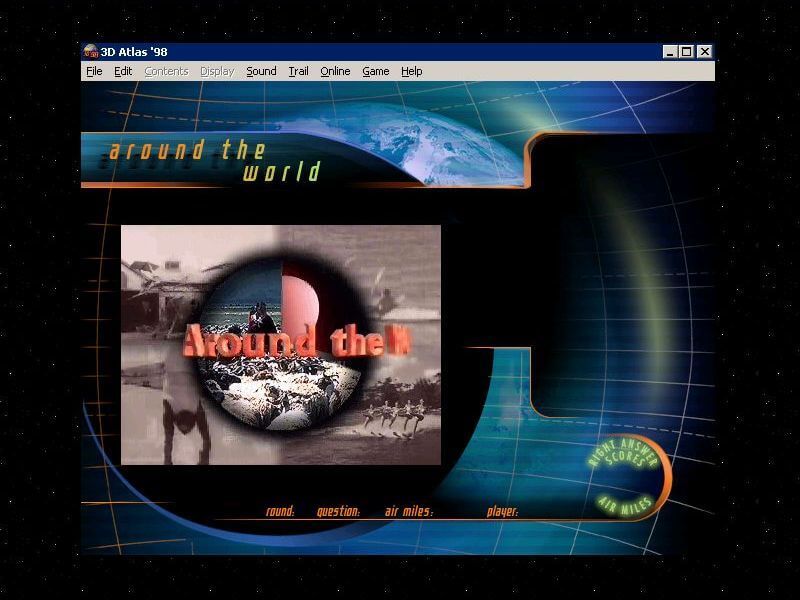Open the Help menu
800x600 pixels.
click(411, 71)
